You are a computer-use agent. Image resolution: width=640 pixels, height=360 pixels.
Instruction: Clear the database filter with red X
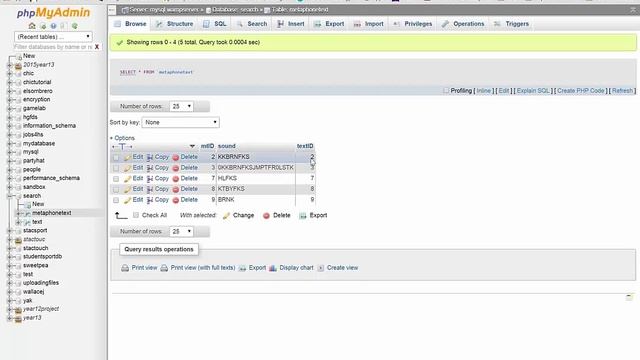pos(97,47)
